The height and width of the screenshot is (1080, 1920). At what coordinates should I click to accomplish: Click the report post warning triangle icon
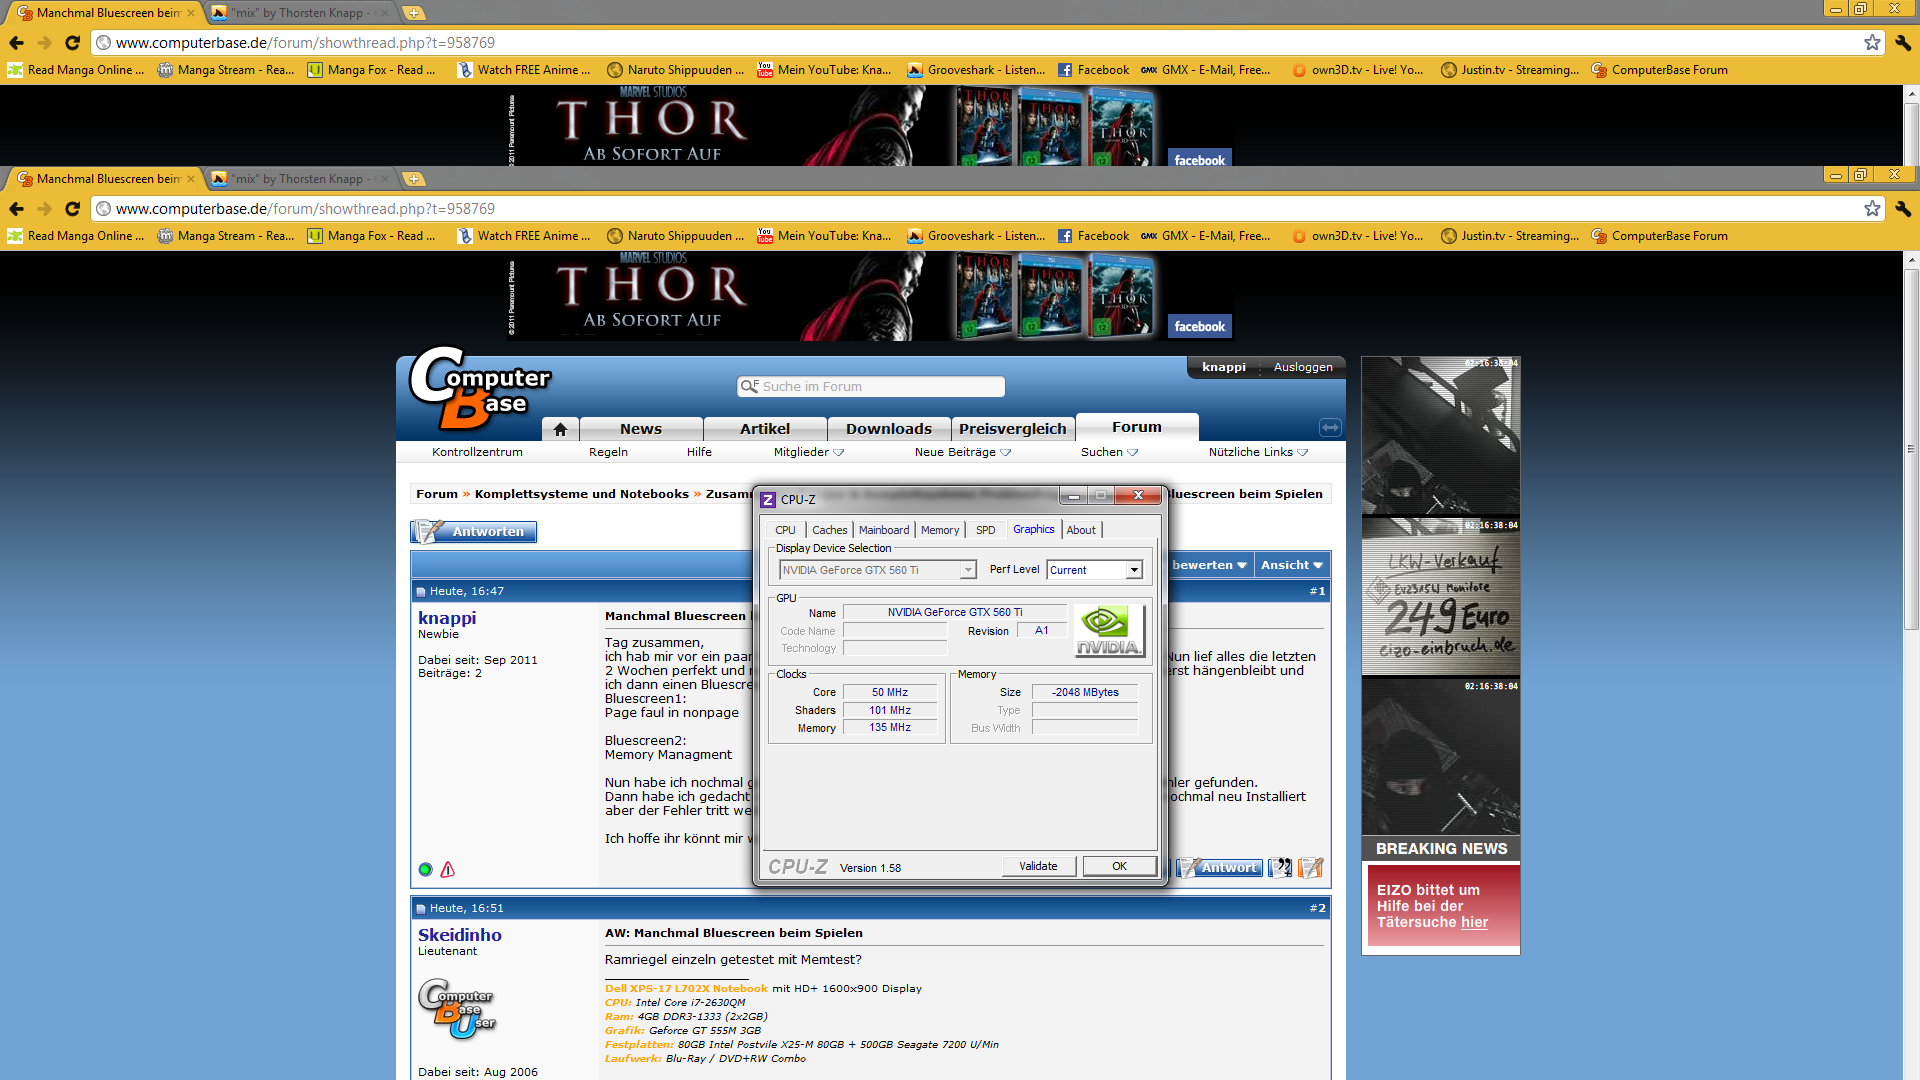click(x=448, y=870)
